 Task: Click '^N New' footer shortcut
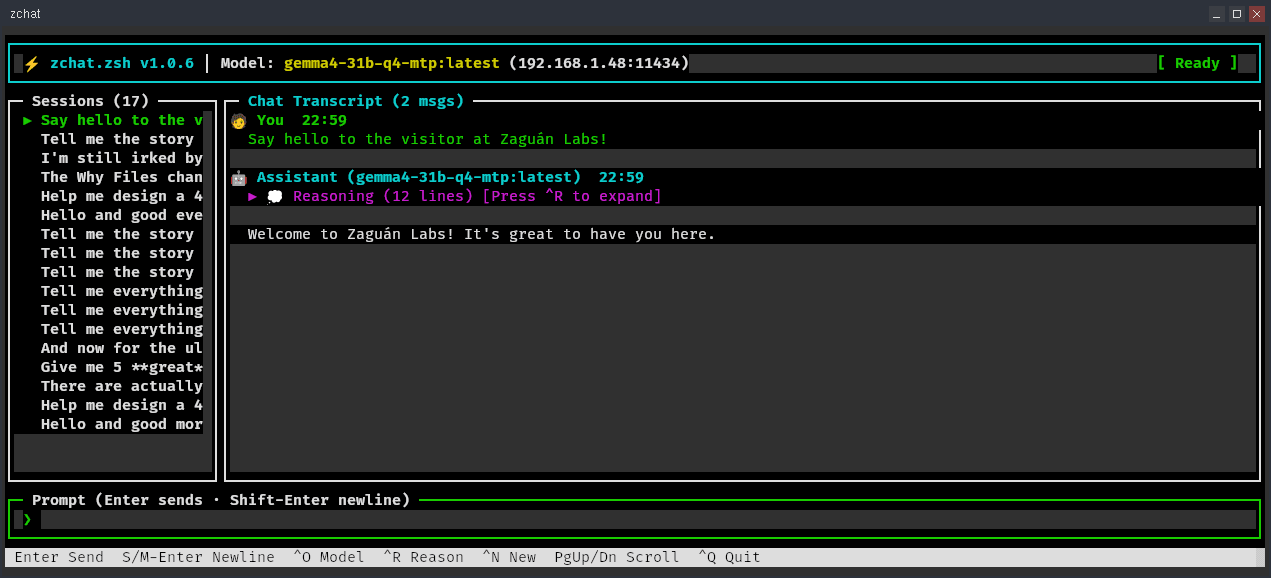509,557
